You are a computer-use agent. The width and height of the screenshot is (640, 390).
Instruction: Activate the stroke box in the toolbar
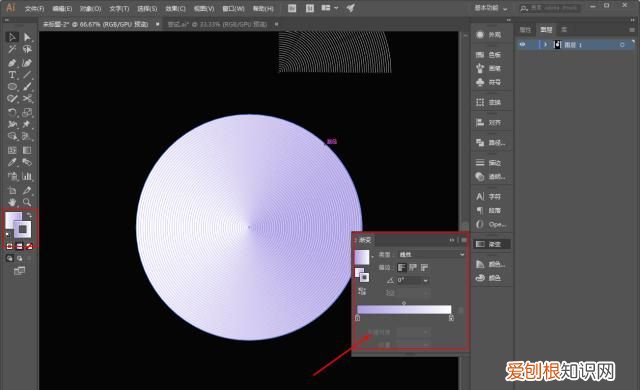click(x=23, y=230)
